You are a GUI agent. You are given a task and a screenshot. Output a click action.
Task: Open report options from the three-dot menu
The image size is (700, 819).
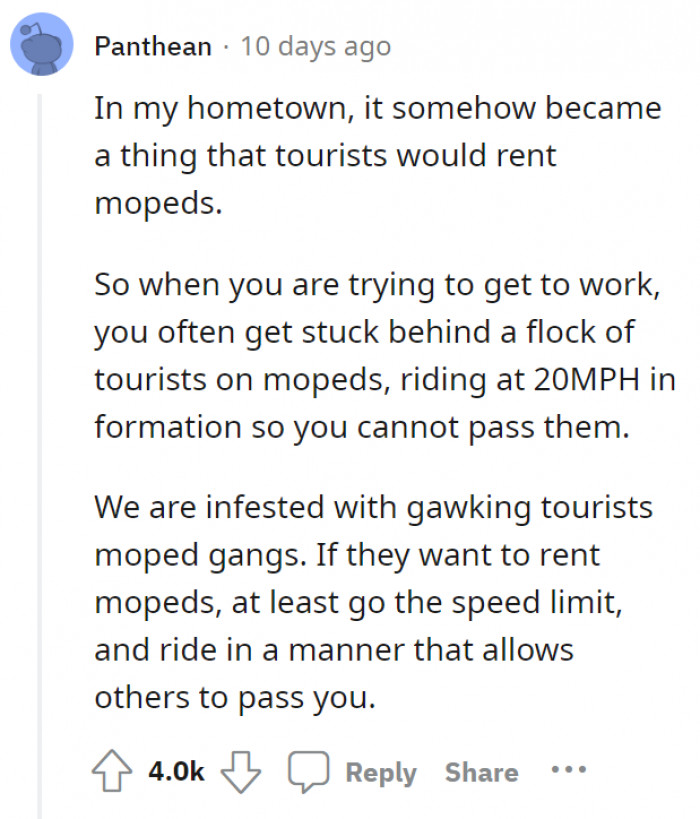(x=567, y=770)
